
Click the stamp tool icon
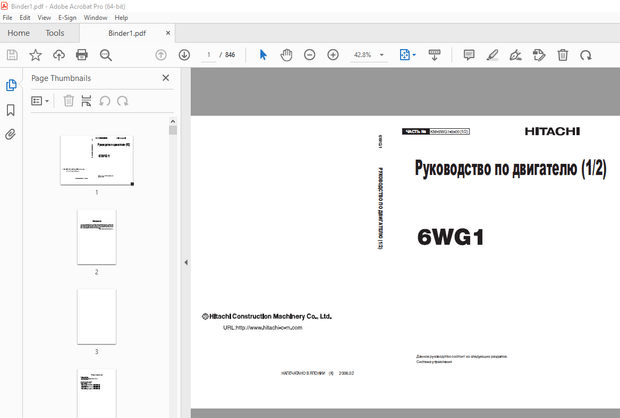(x=539, y=55)
